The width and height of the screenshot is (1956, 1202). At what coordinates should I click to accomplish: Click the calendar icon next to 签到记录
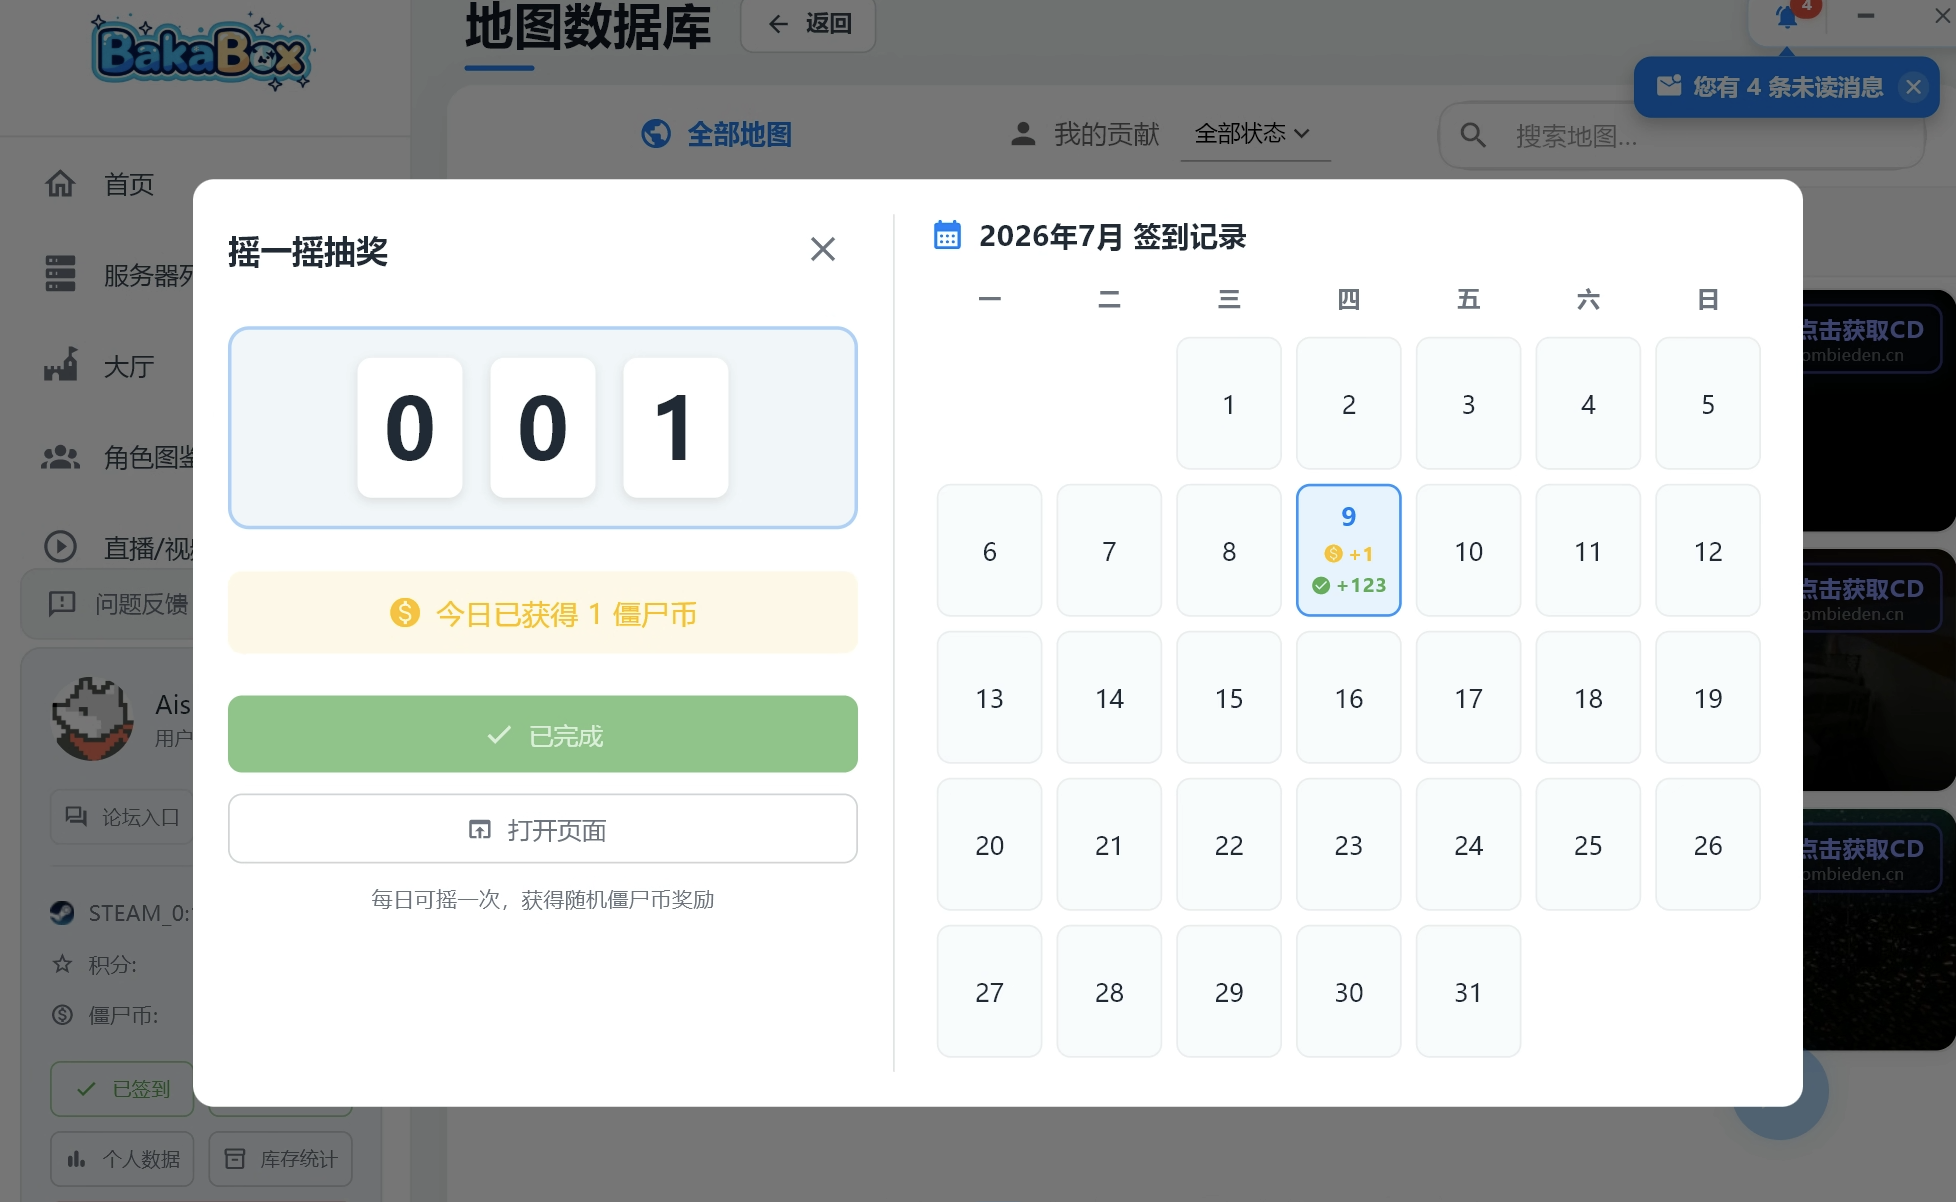pos(947,236)
